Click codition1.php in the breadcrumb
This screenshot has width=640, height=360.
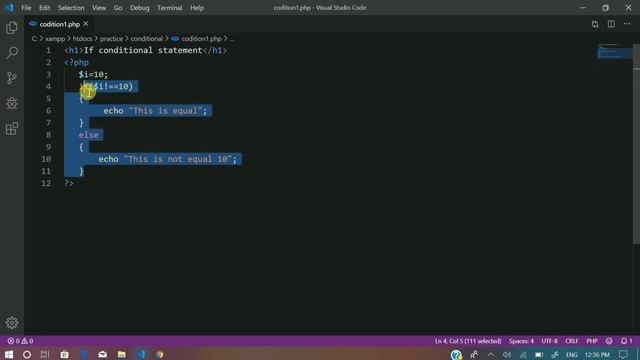201,39
